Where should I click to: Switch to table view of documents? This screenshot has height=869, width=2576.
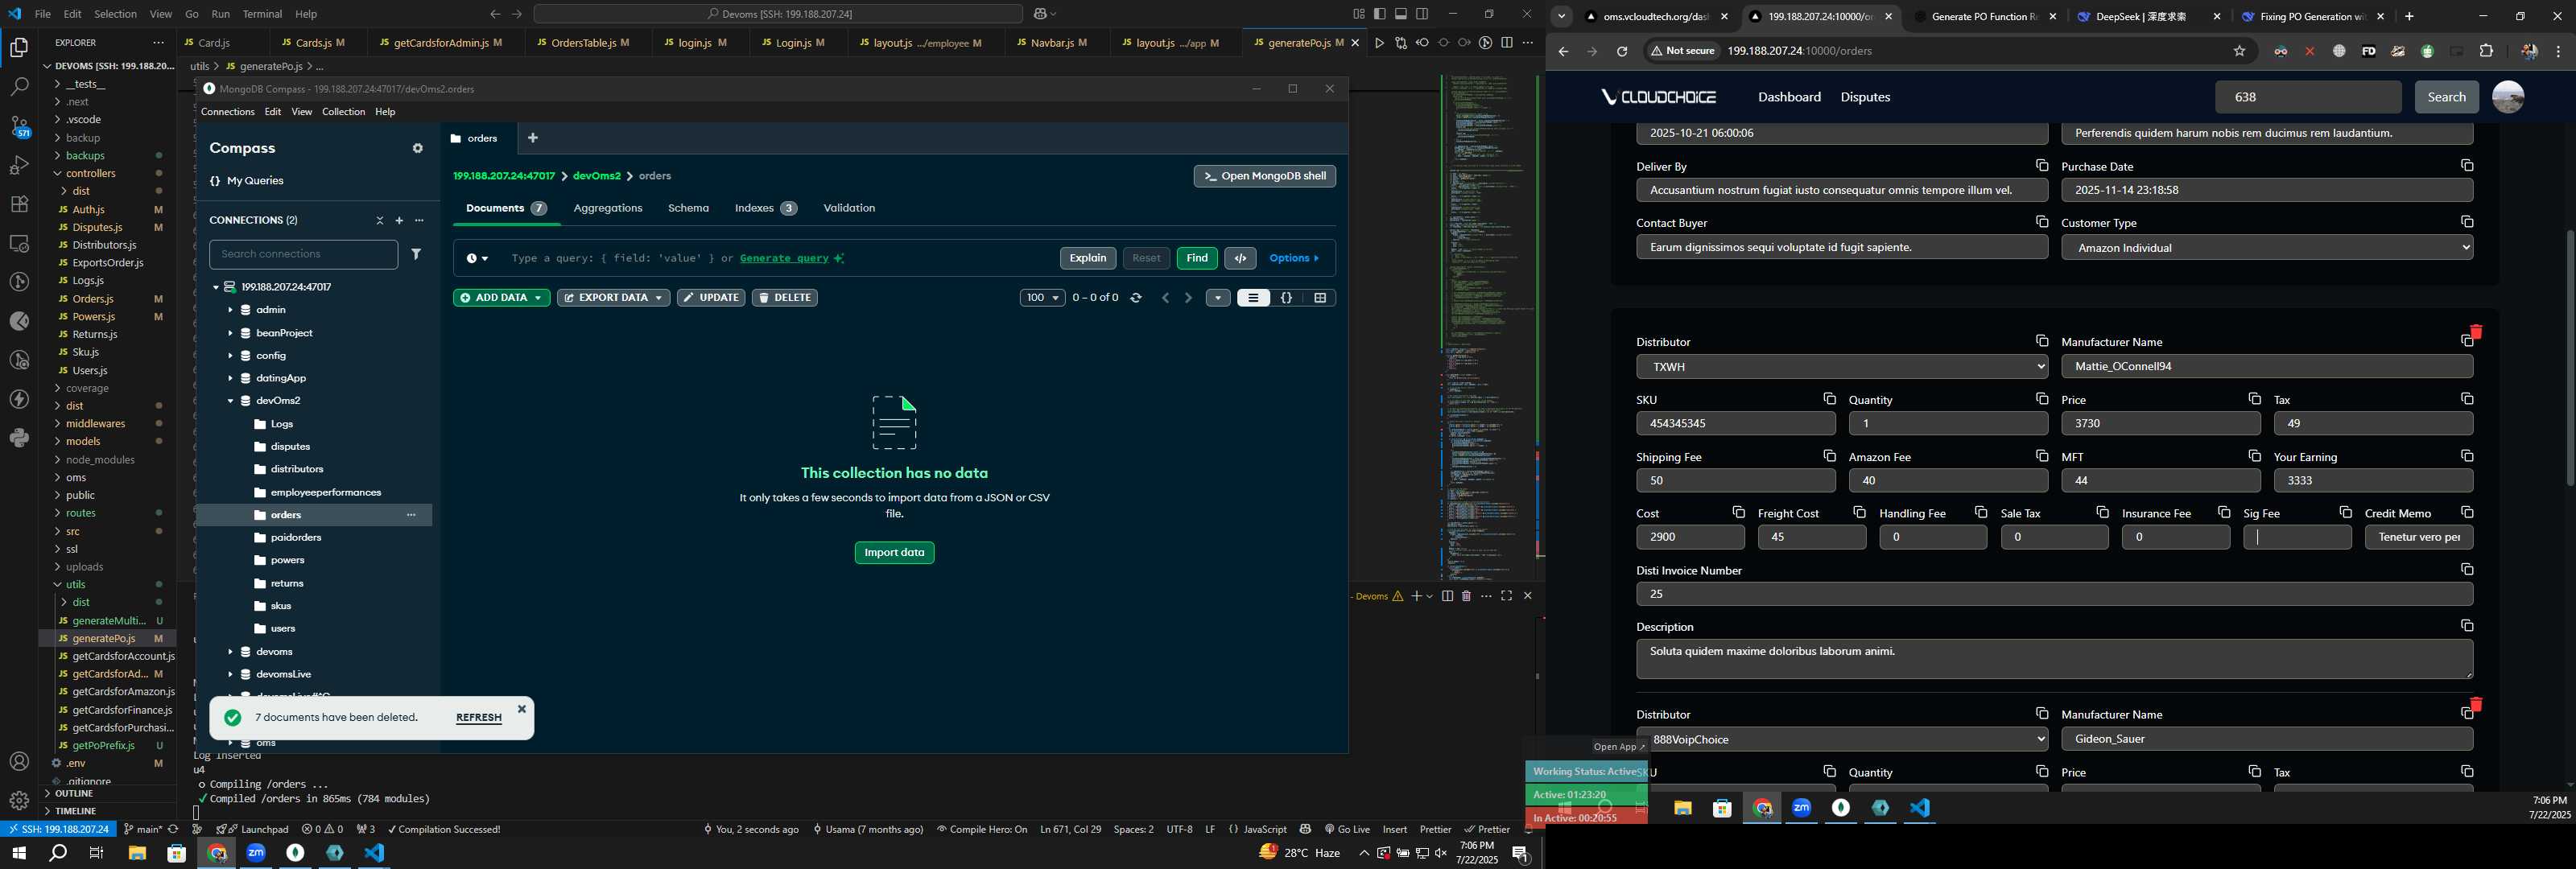1320,298
